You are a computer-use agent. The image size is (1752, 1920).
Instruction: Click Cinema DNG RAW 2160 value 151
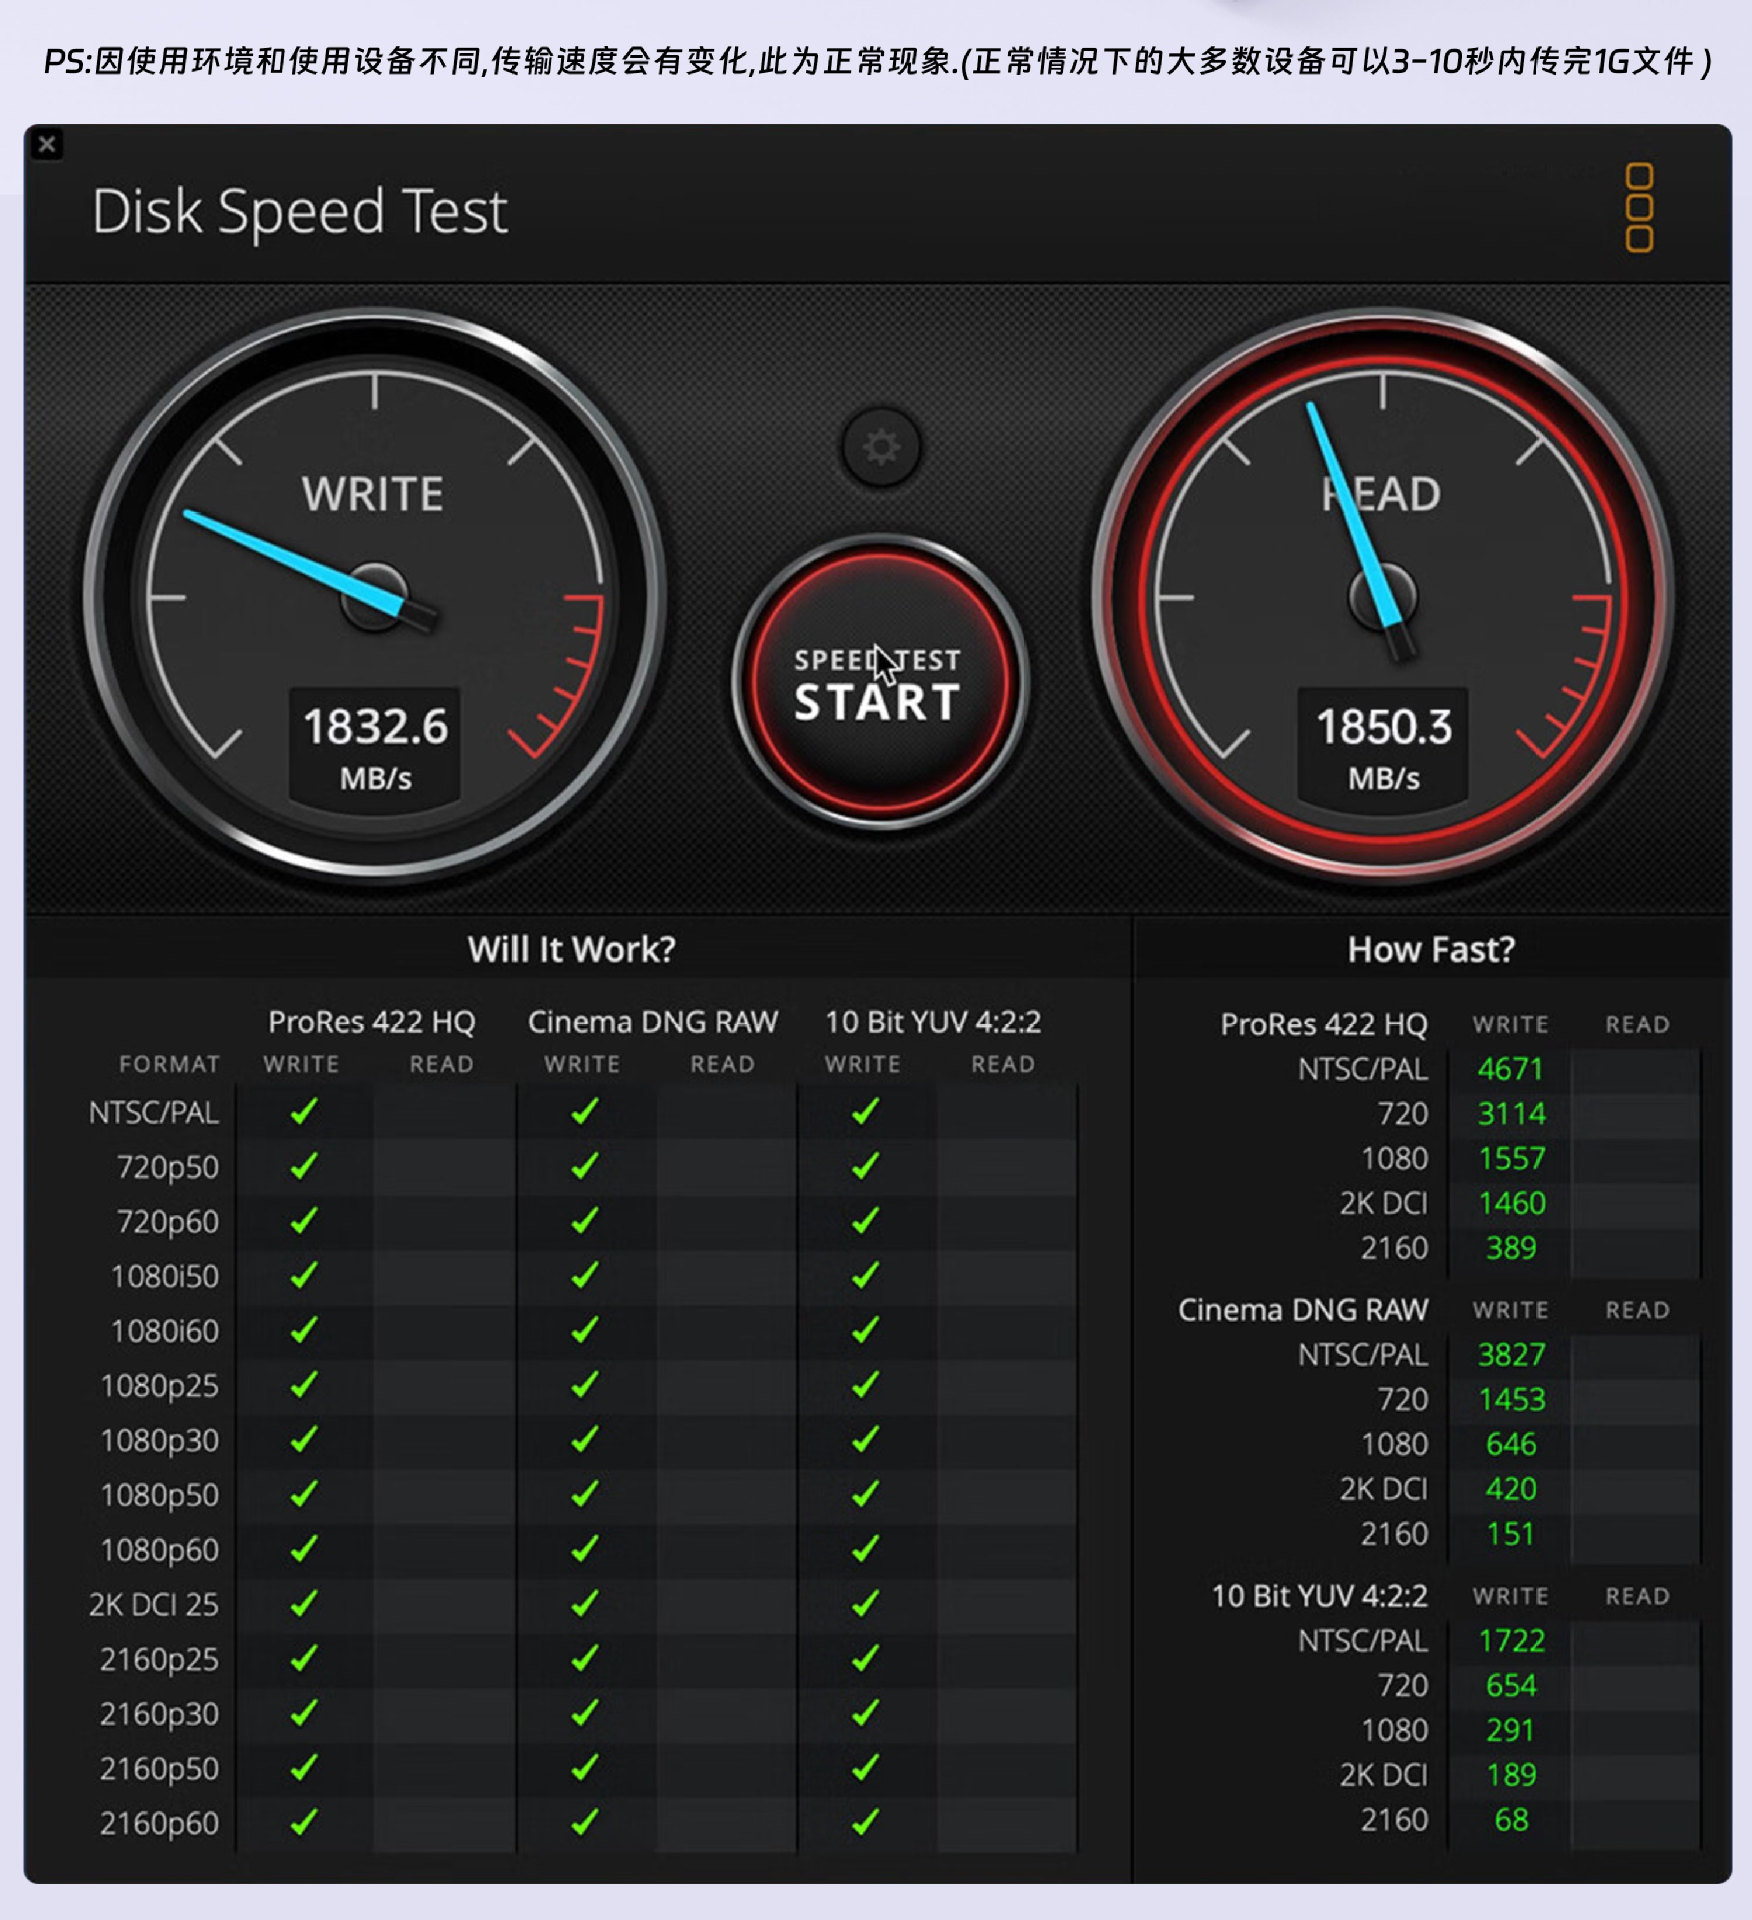[1510, 1533]
